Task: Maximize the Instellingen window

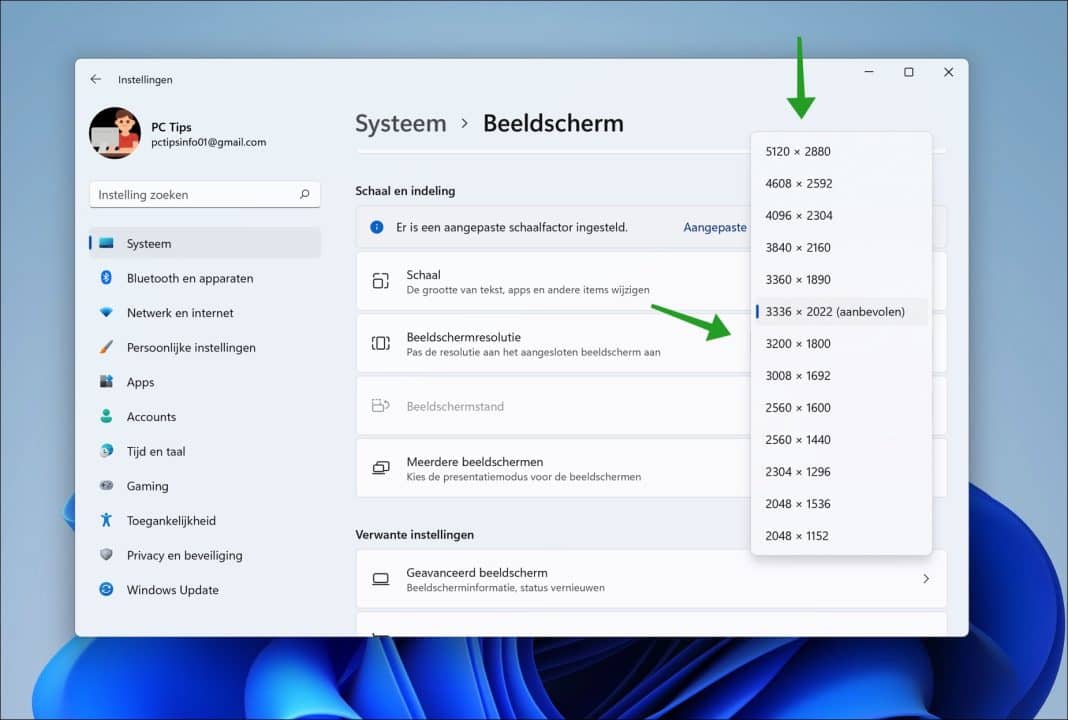Action: tap(909, 72)
